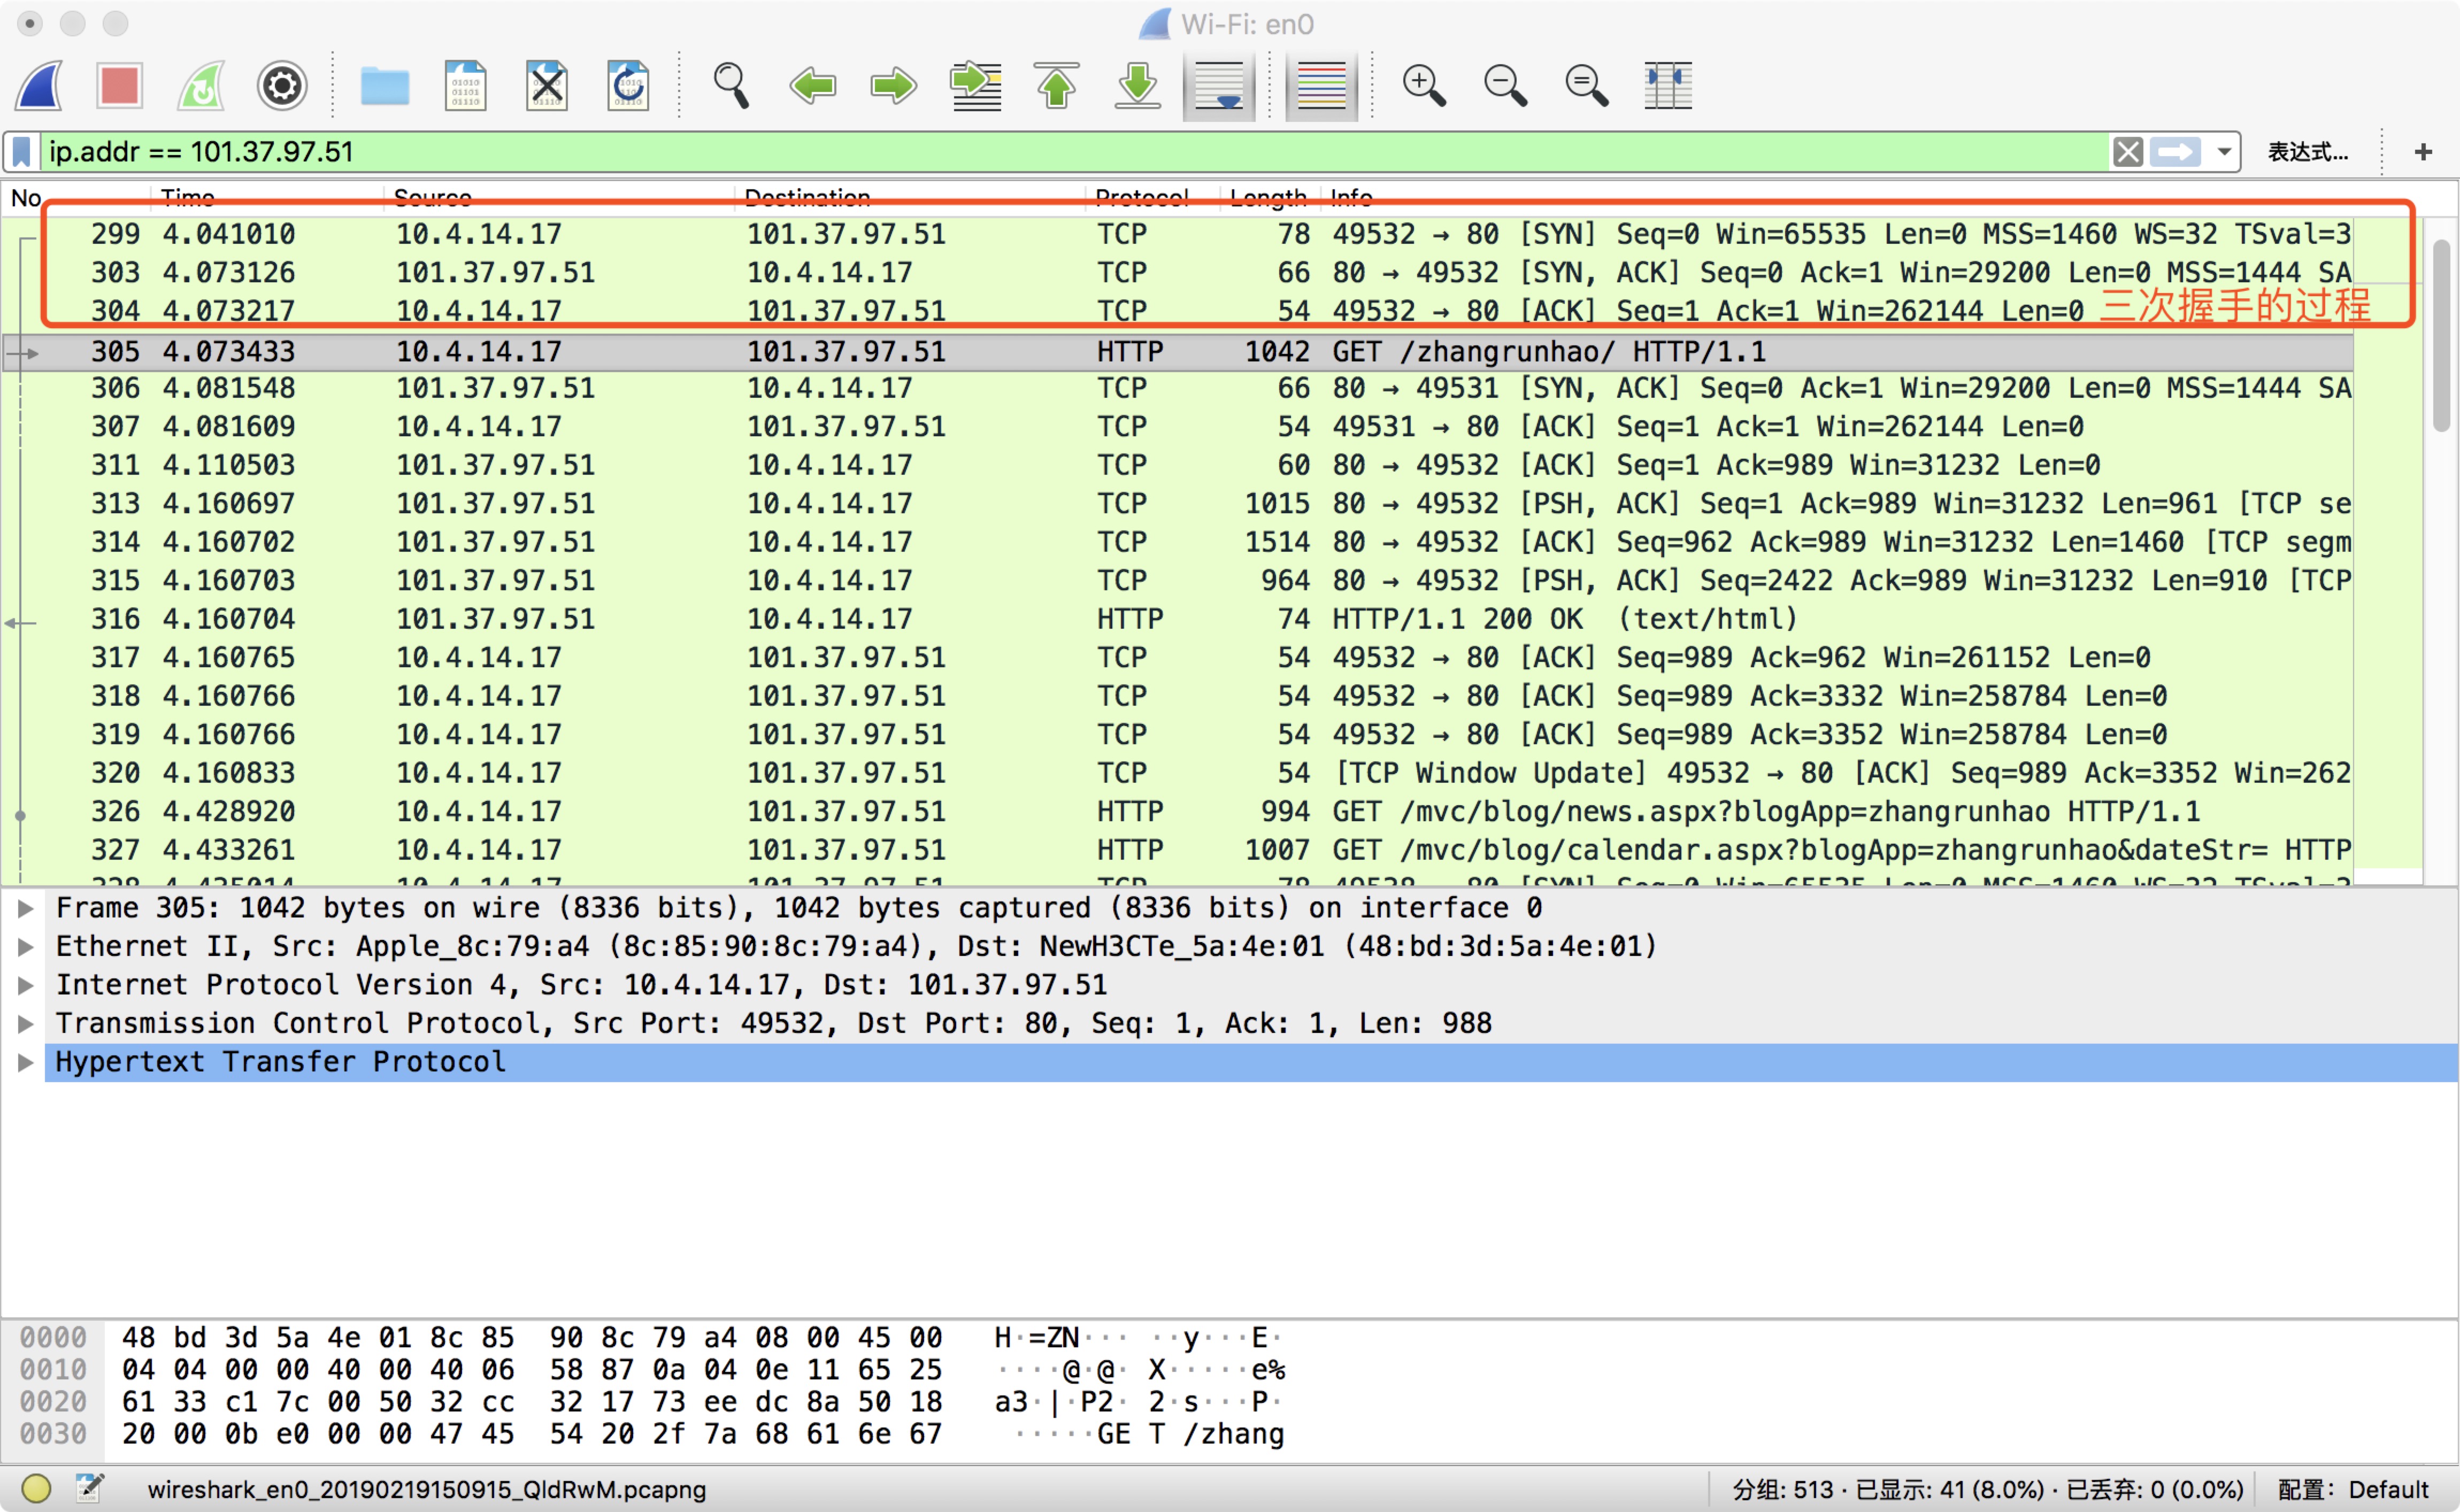2460x1512 pixels.
Task: Go back in packet history
Action: 812,85
